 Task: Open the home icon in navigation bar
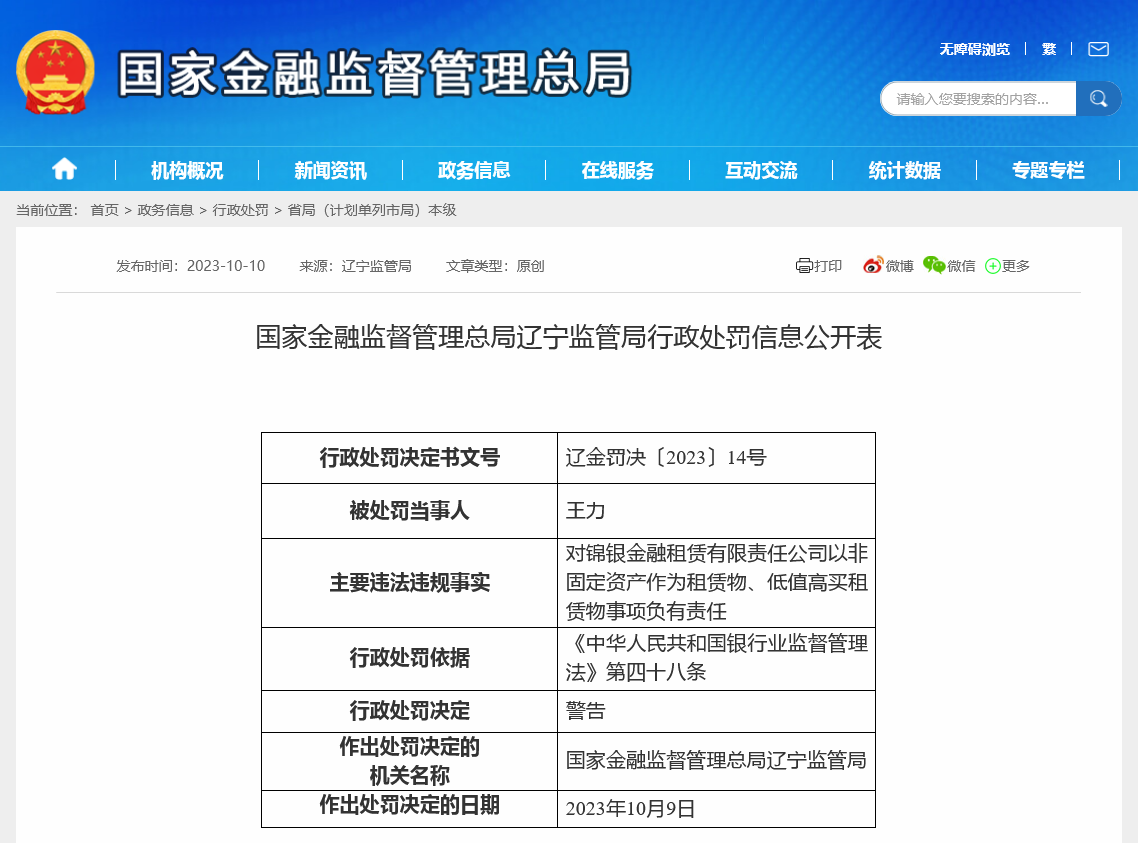[x=65, y=169]
